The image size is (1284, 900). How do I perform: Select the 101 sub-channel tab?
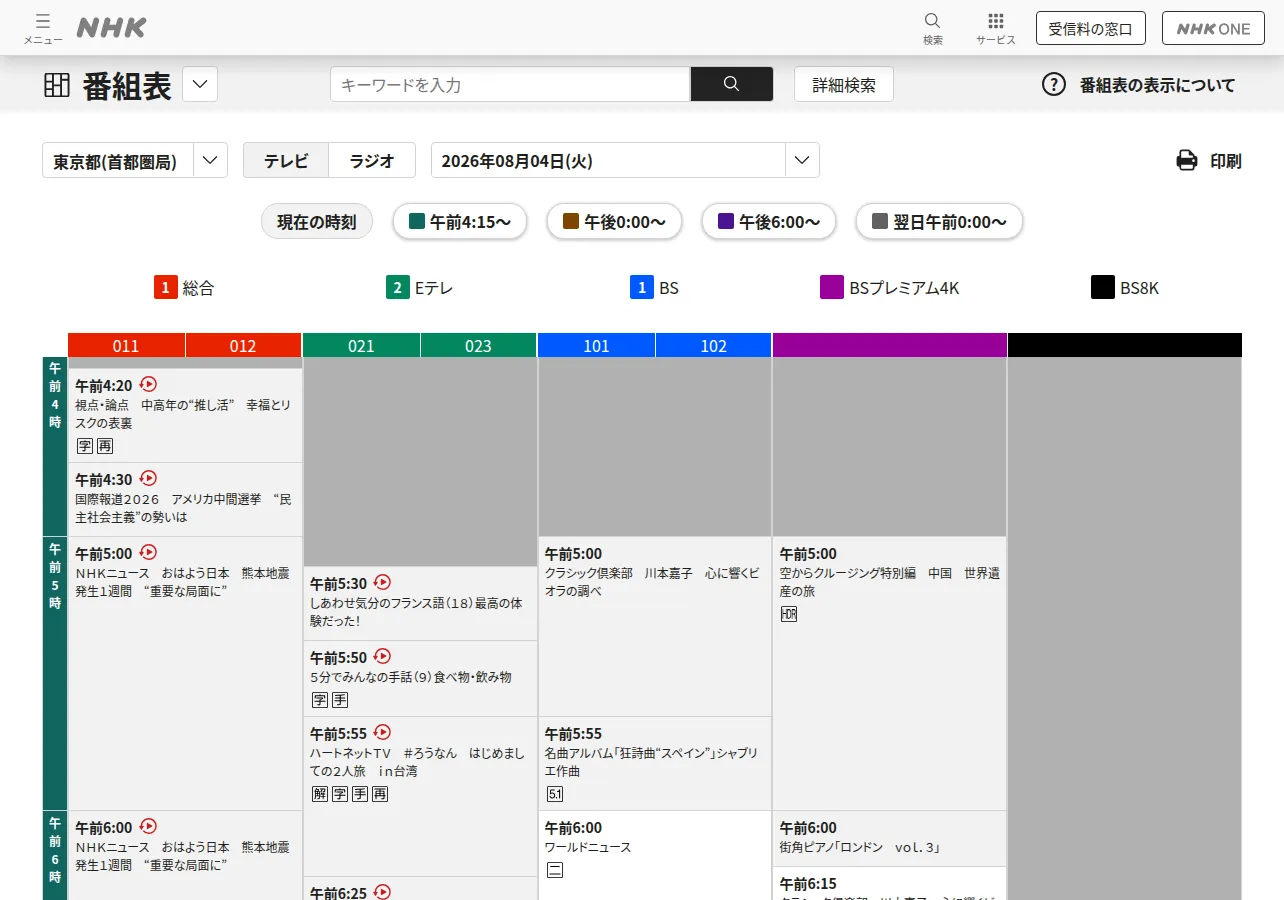[x=596, y=346]
